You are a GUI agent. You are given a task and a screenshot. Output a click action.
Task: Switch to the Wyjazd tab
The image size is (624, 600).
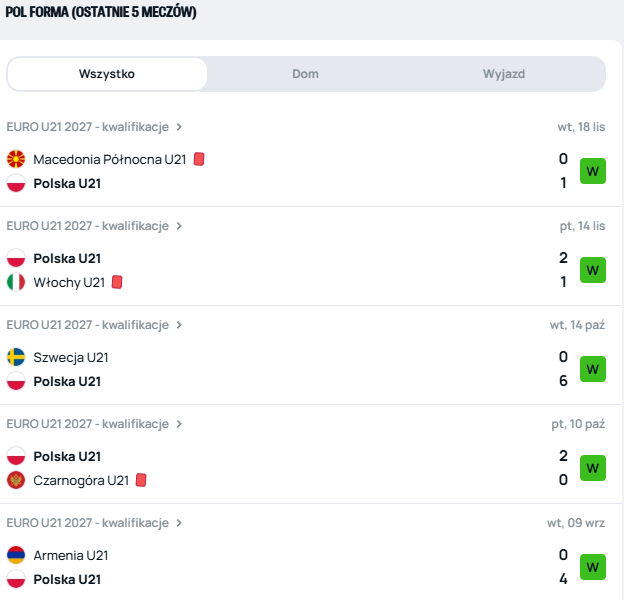click(504, 74)
